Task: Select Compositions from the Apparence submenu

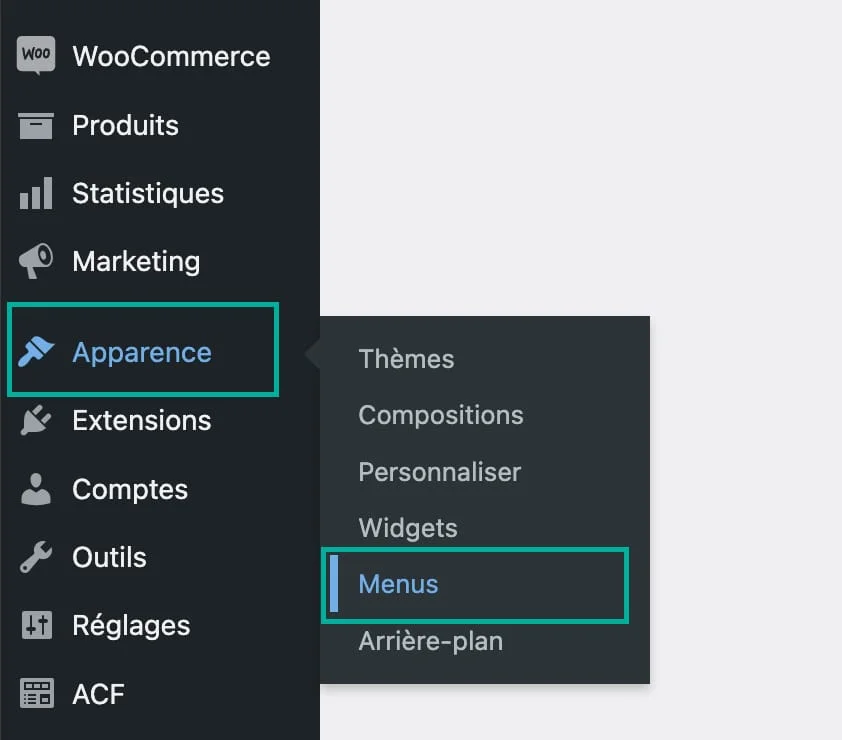Action: pyautogui.click(x=440, y=415)
